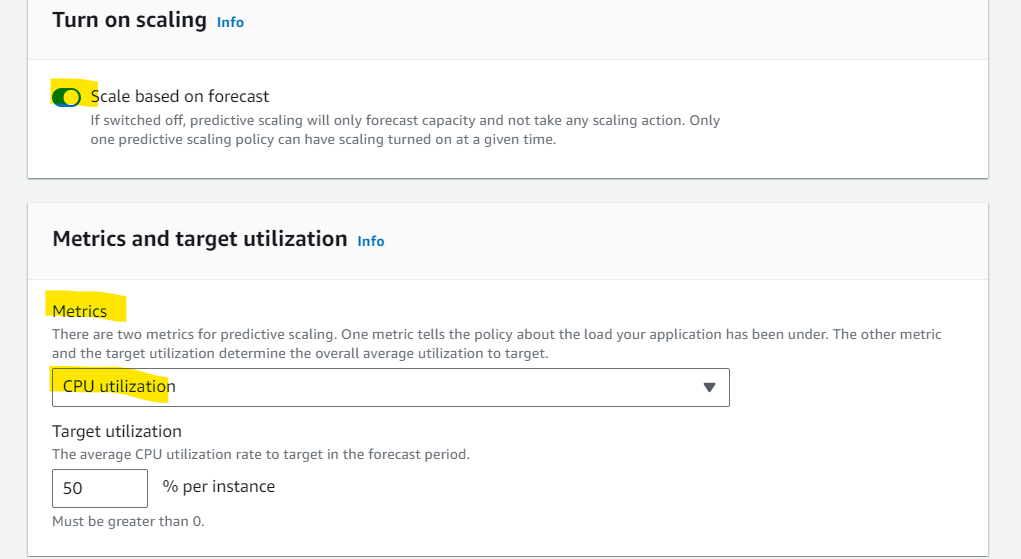Click the Target utilization label

tap(117, 431)
